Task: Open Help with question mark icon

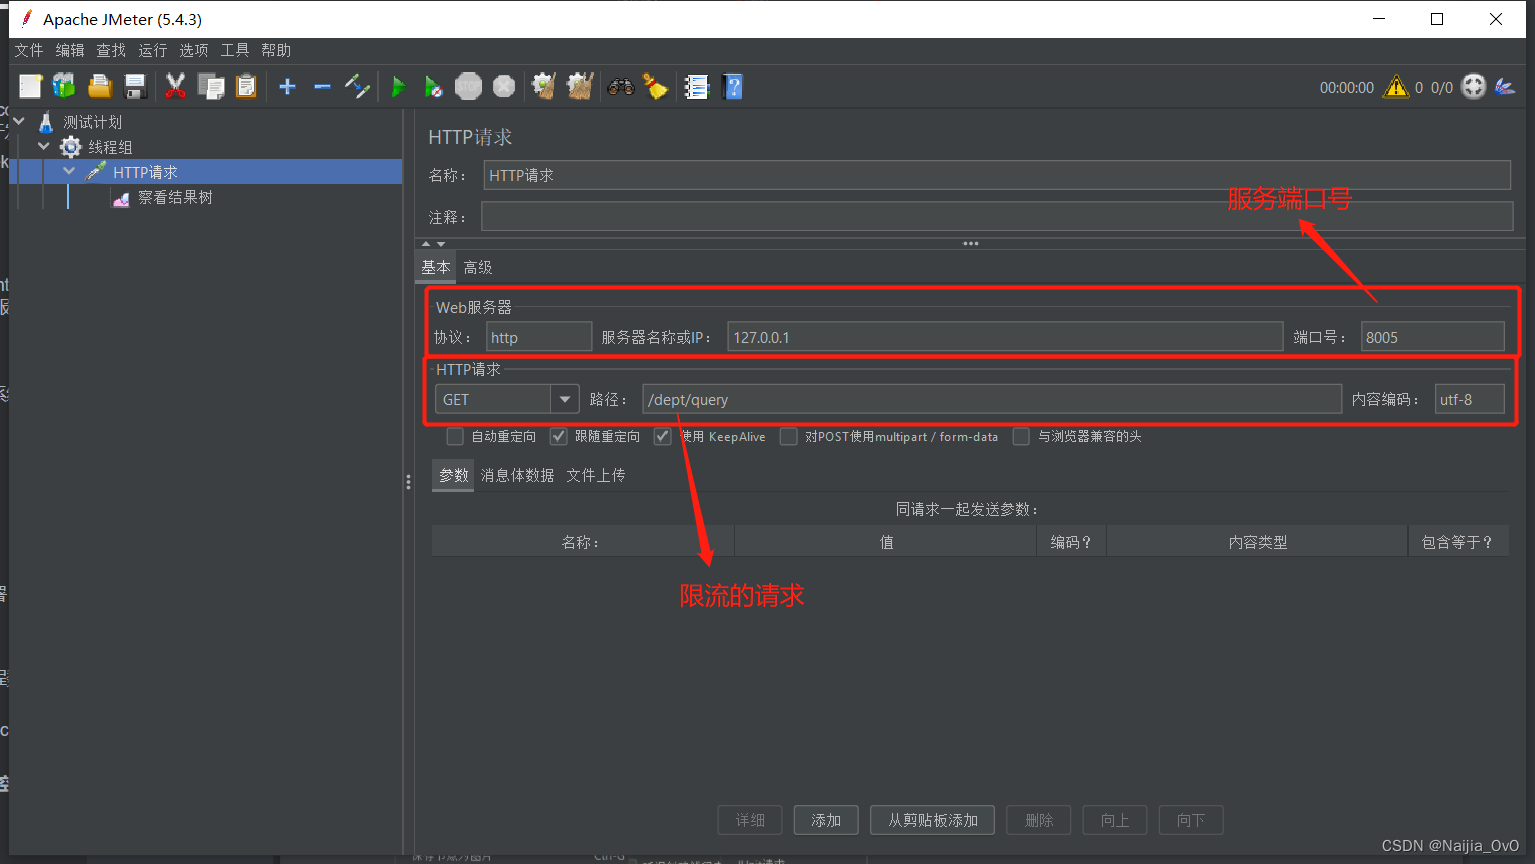Action: (733, 87)
